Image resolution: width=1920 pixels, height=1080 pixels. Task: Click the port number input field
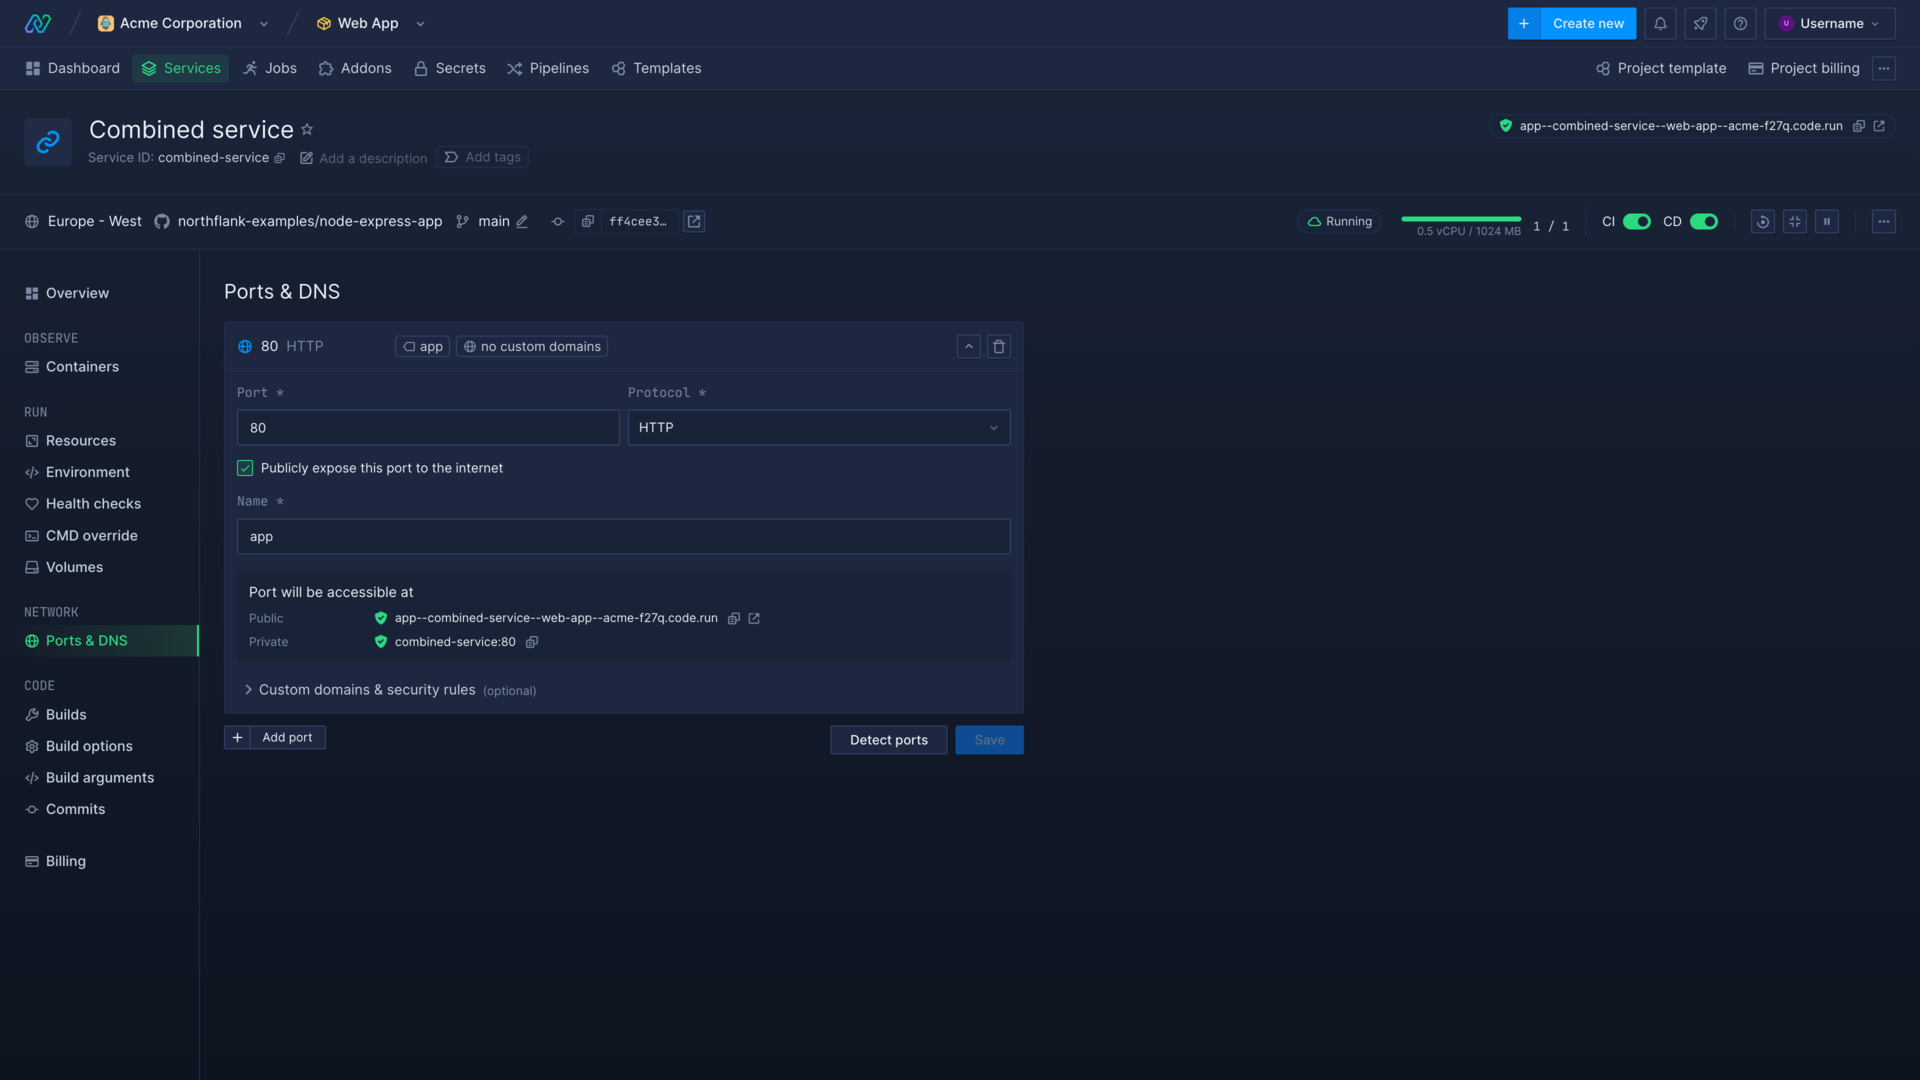pos(427,427)
